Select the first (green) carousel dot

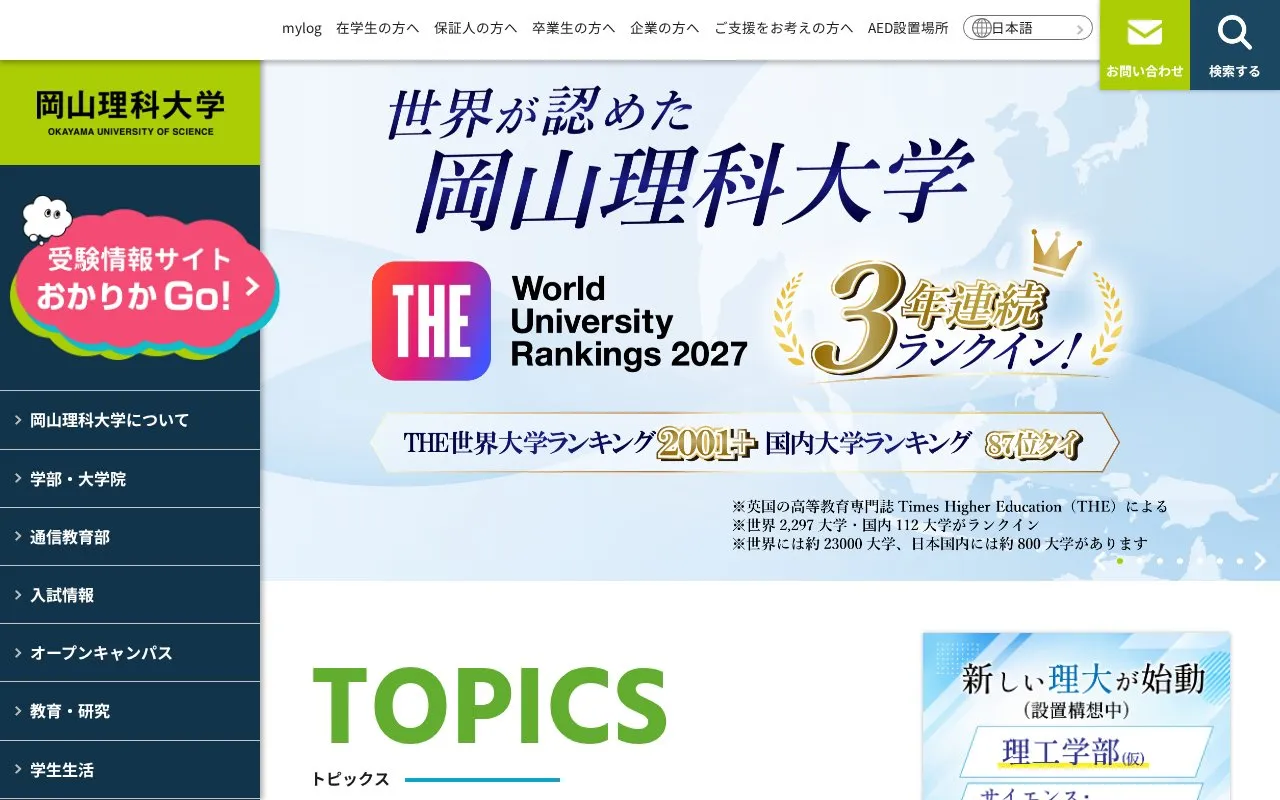1120,561
